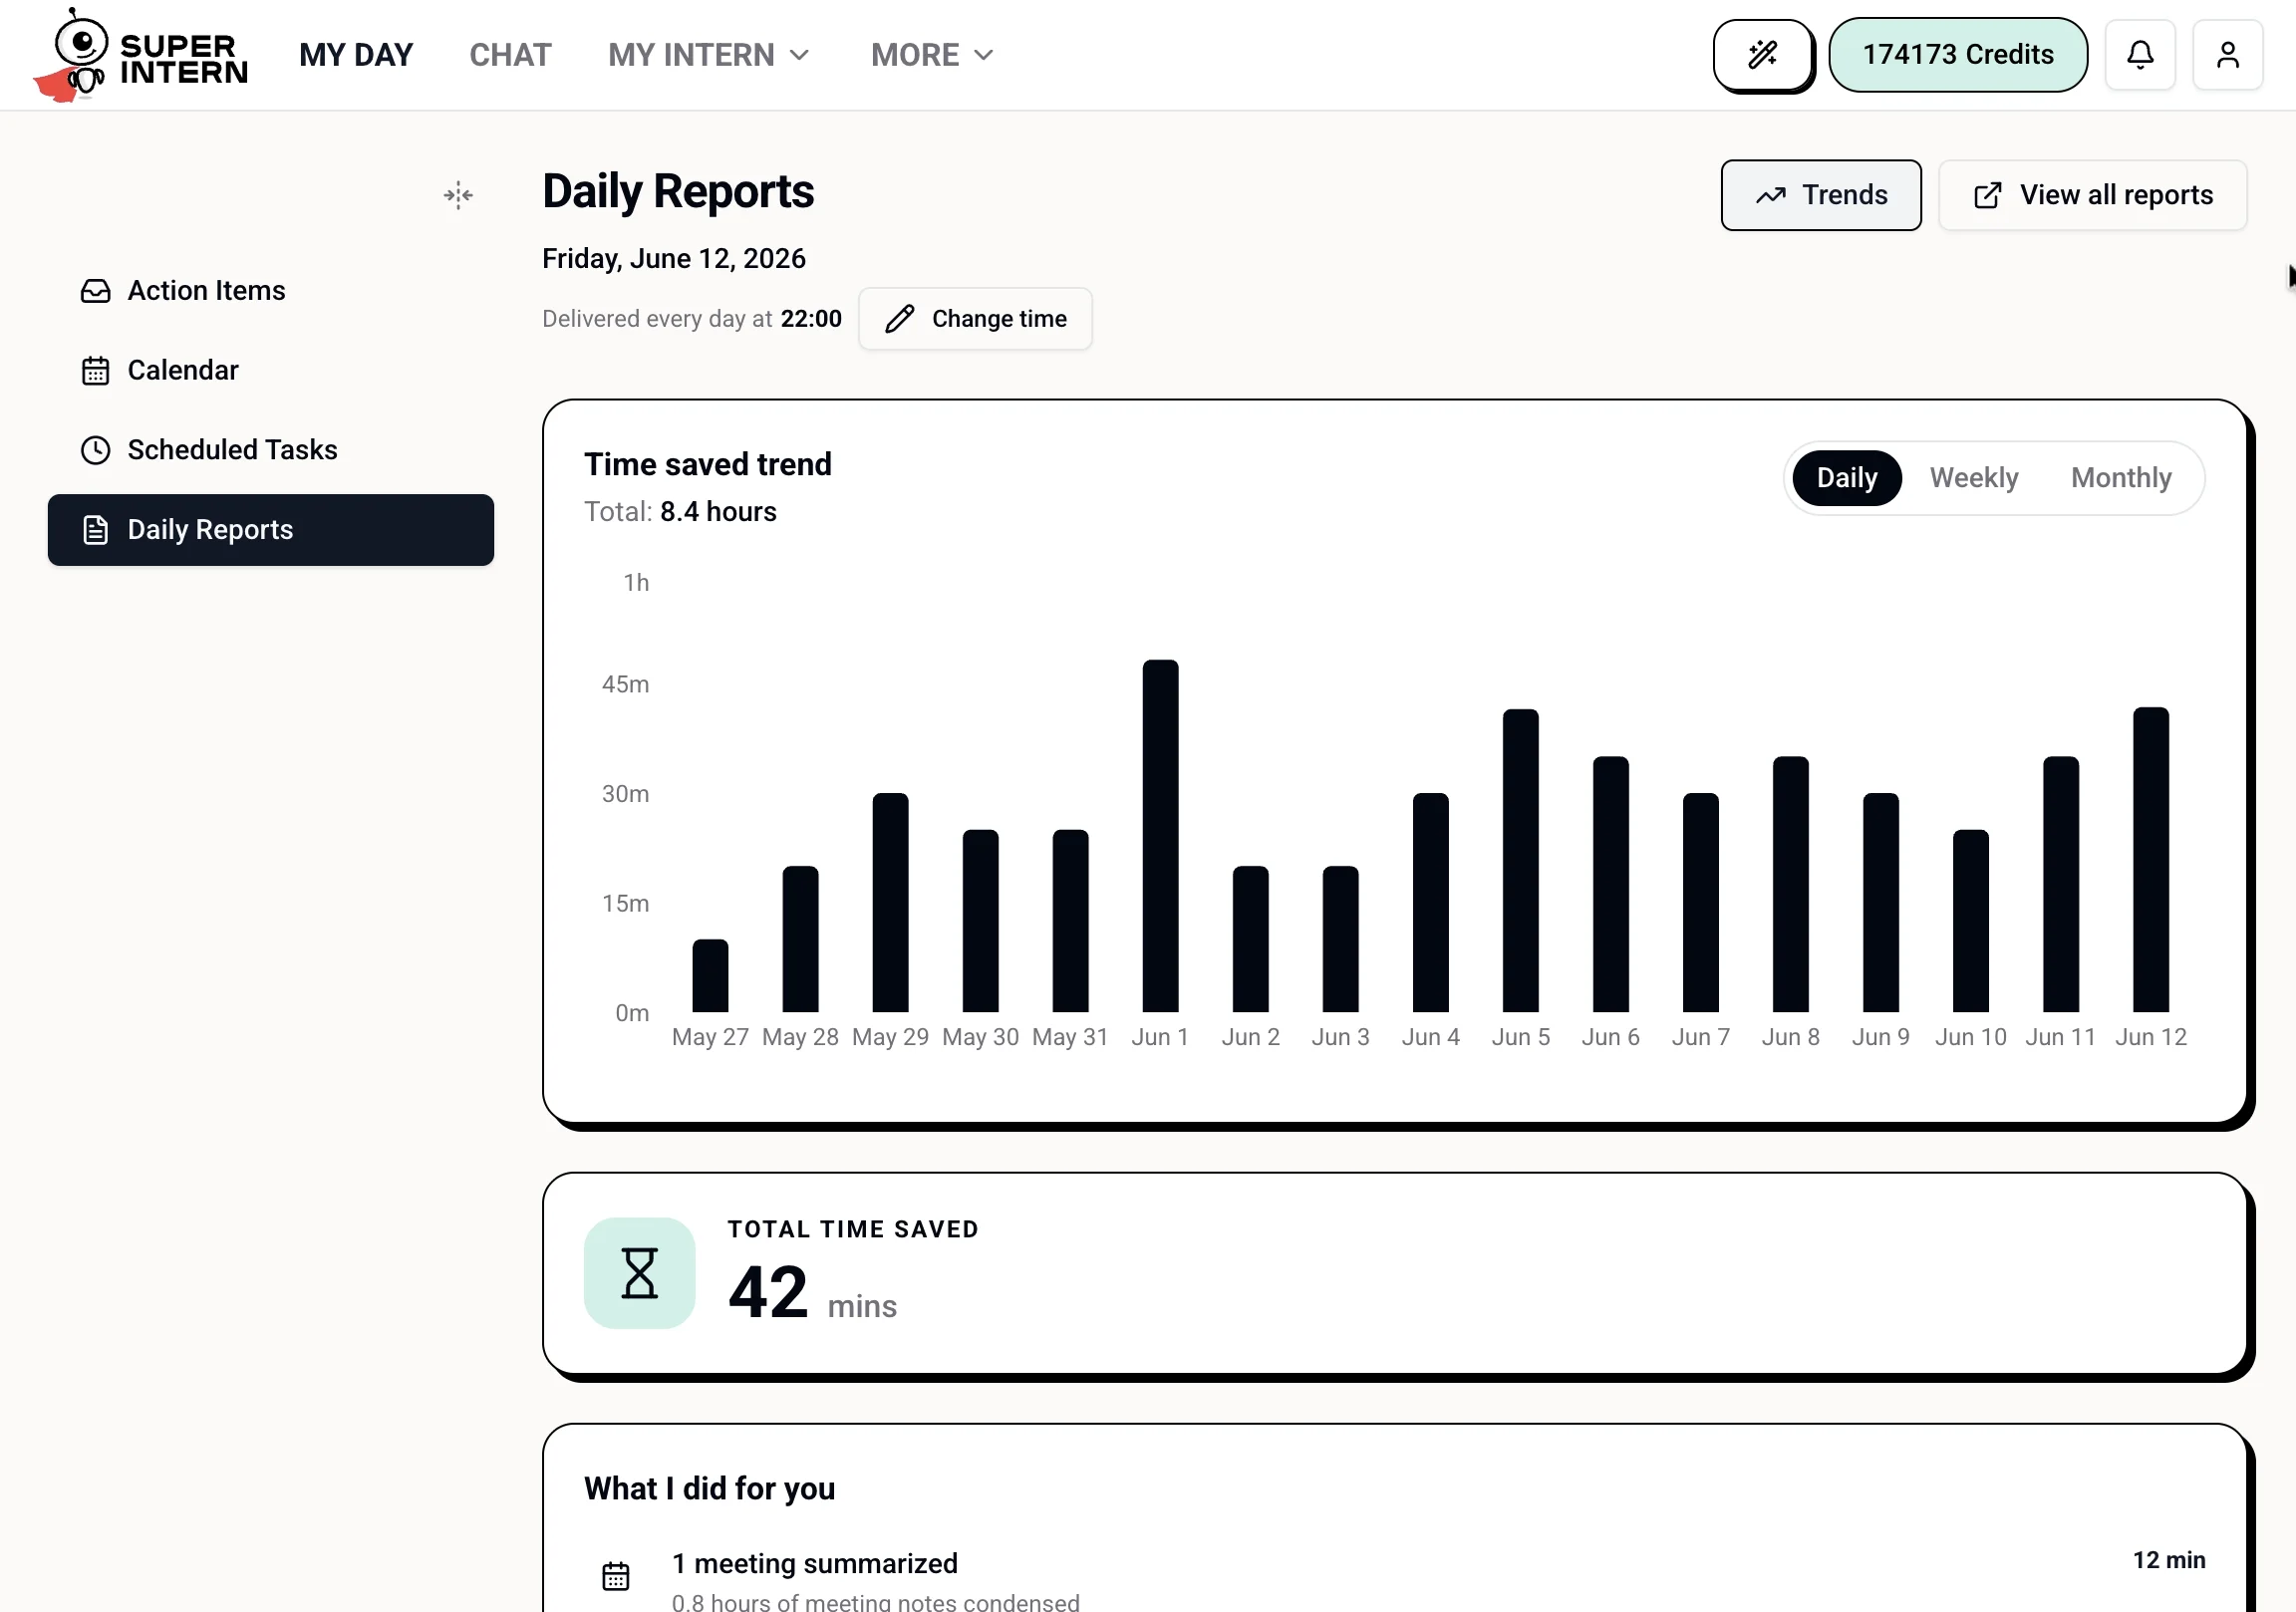
Task: Click the Change time button
Action: tap(975, 319)
